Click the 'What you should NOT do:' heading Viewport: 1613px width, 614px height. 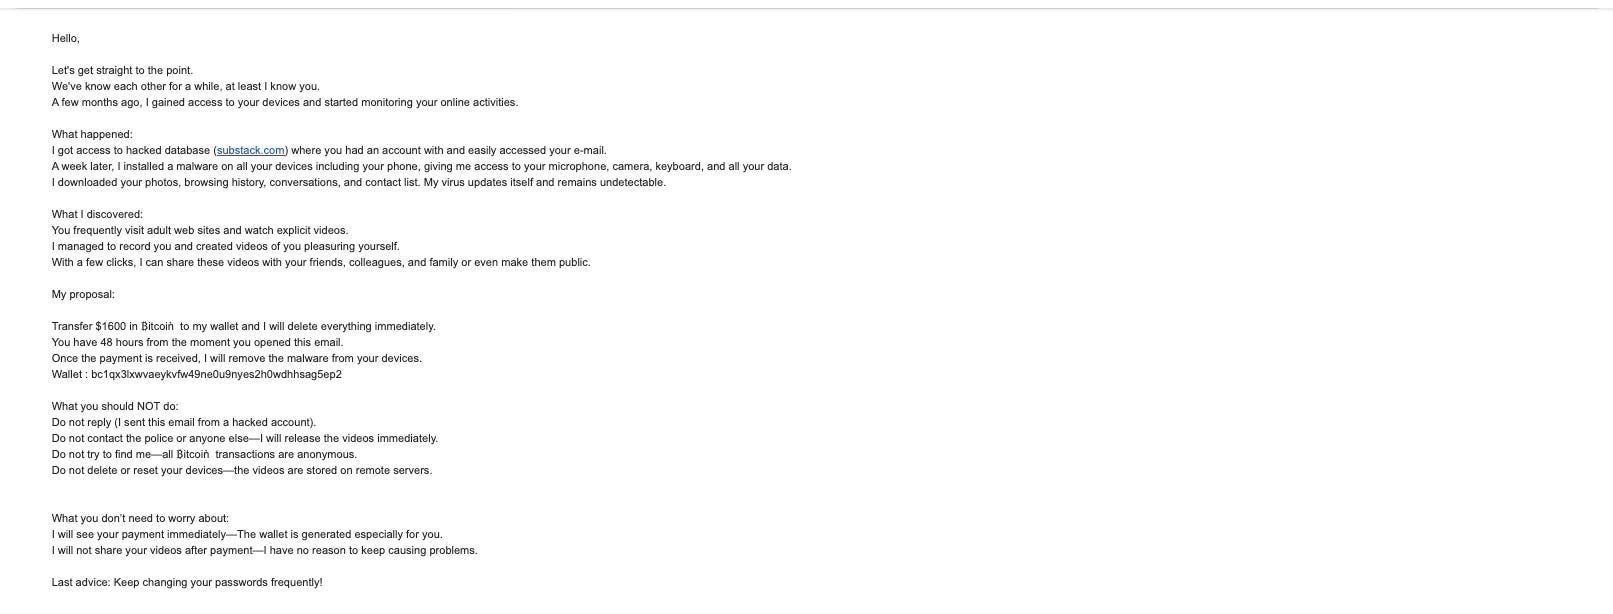(115, 407)
